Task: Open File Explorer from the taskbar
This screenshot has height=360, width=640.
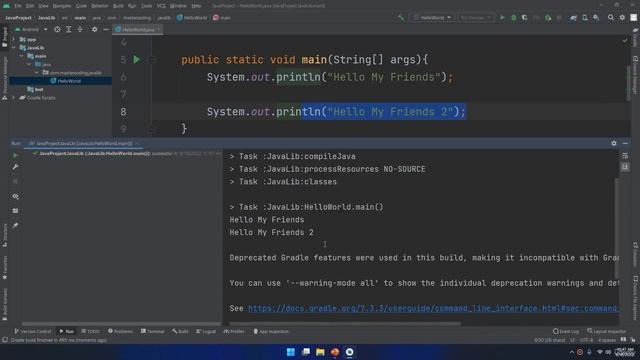Action: click(x=320, y=352)
